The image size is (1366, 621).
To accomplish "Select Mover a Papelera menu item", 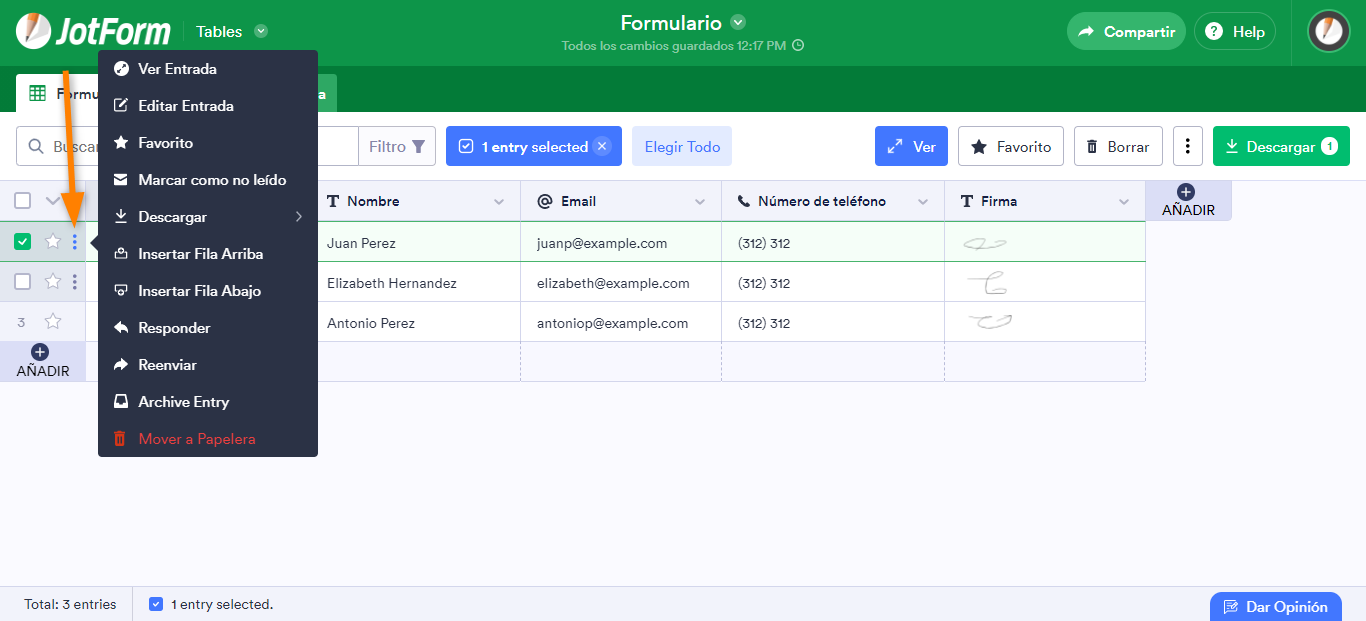I will coord(196,439).
